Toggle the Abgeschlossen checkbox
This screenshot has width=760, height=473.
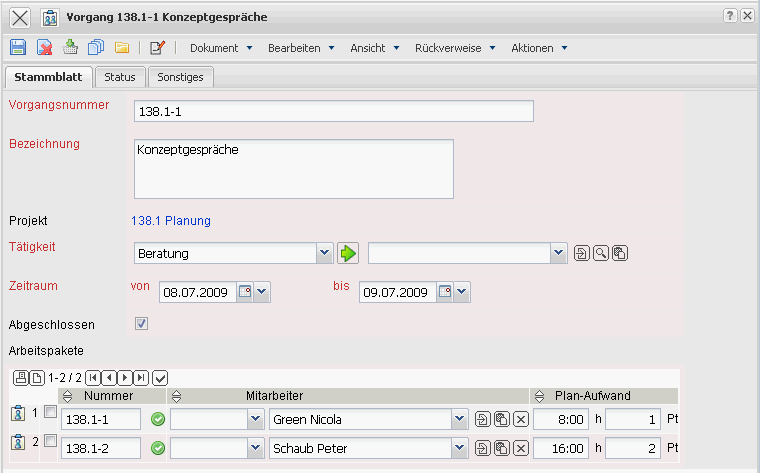tap(142, 323)
